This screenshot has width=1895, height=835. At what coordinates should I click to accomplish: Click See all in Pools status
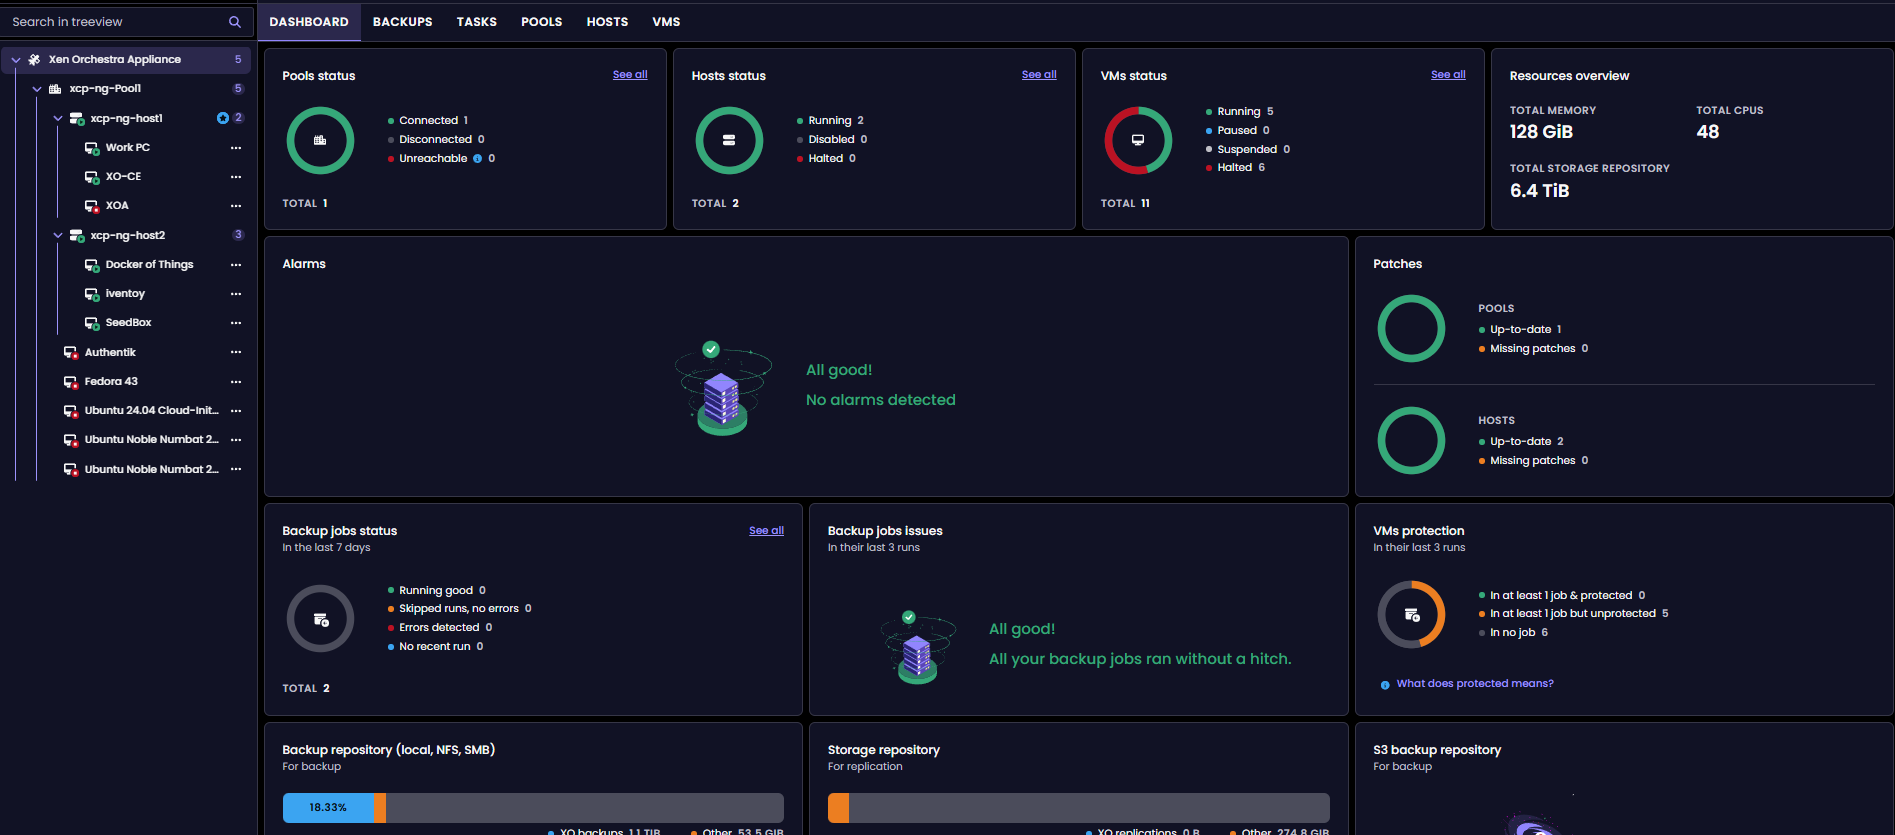coord(629,75)
